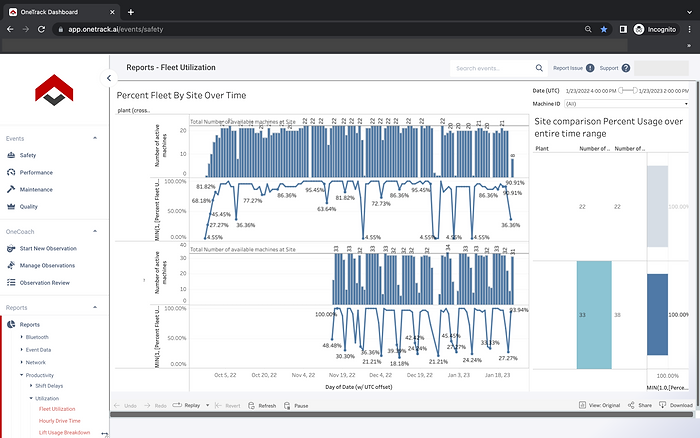This screenshot has height=438, width=700.
Task: Pause the dashboard auto updates
Action: click(295, 405)
